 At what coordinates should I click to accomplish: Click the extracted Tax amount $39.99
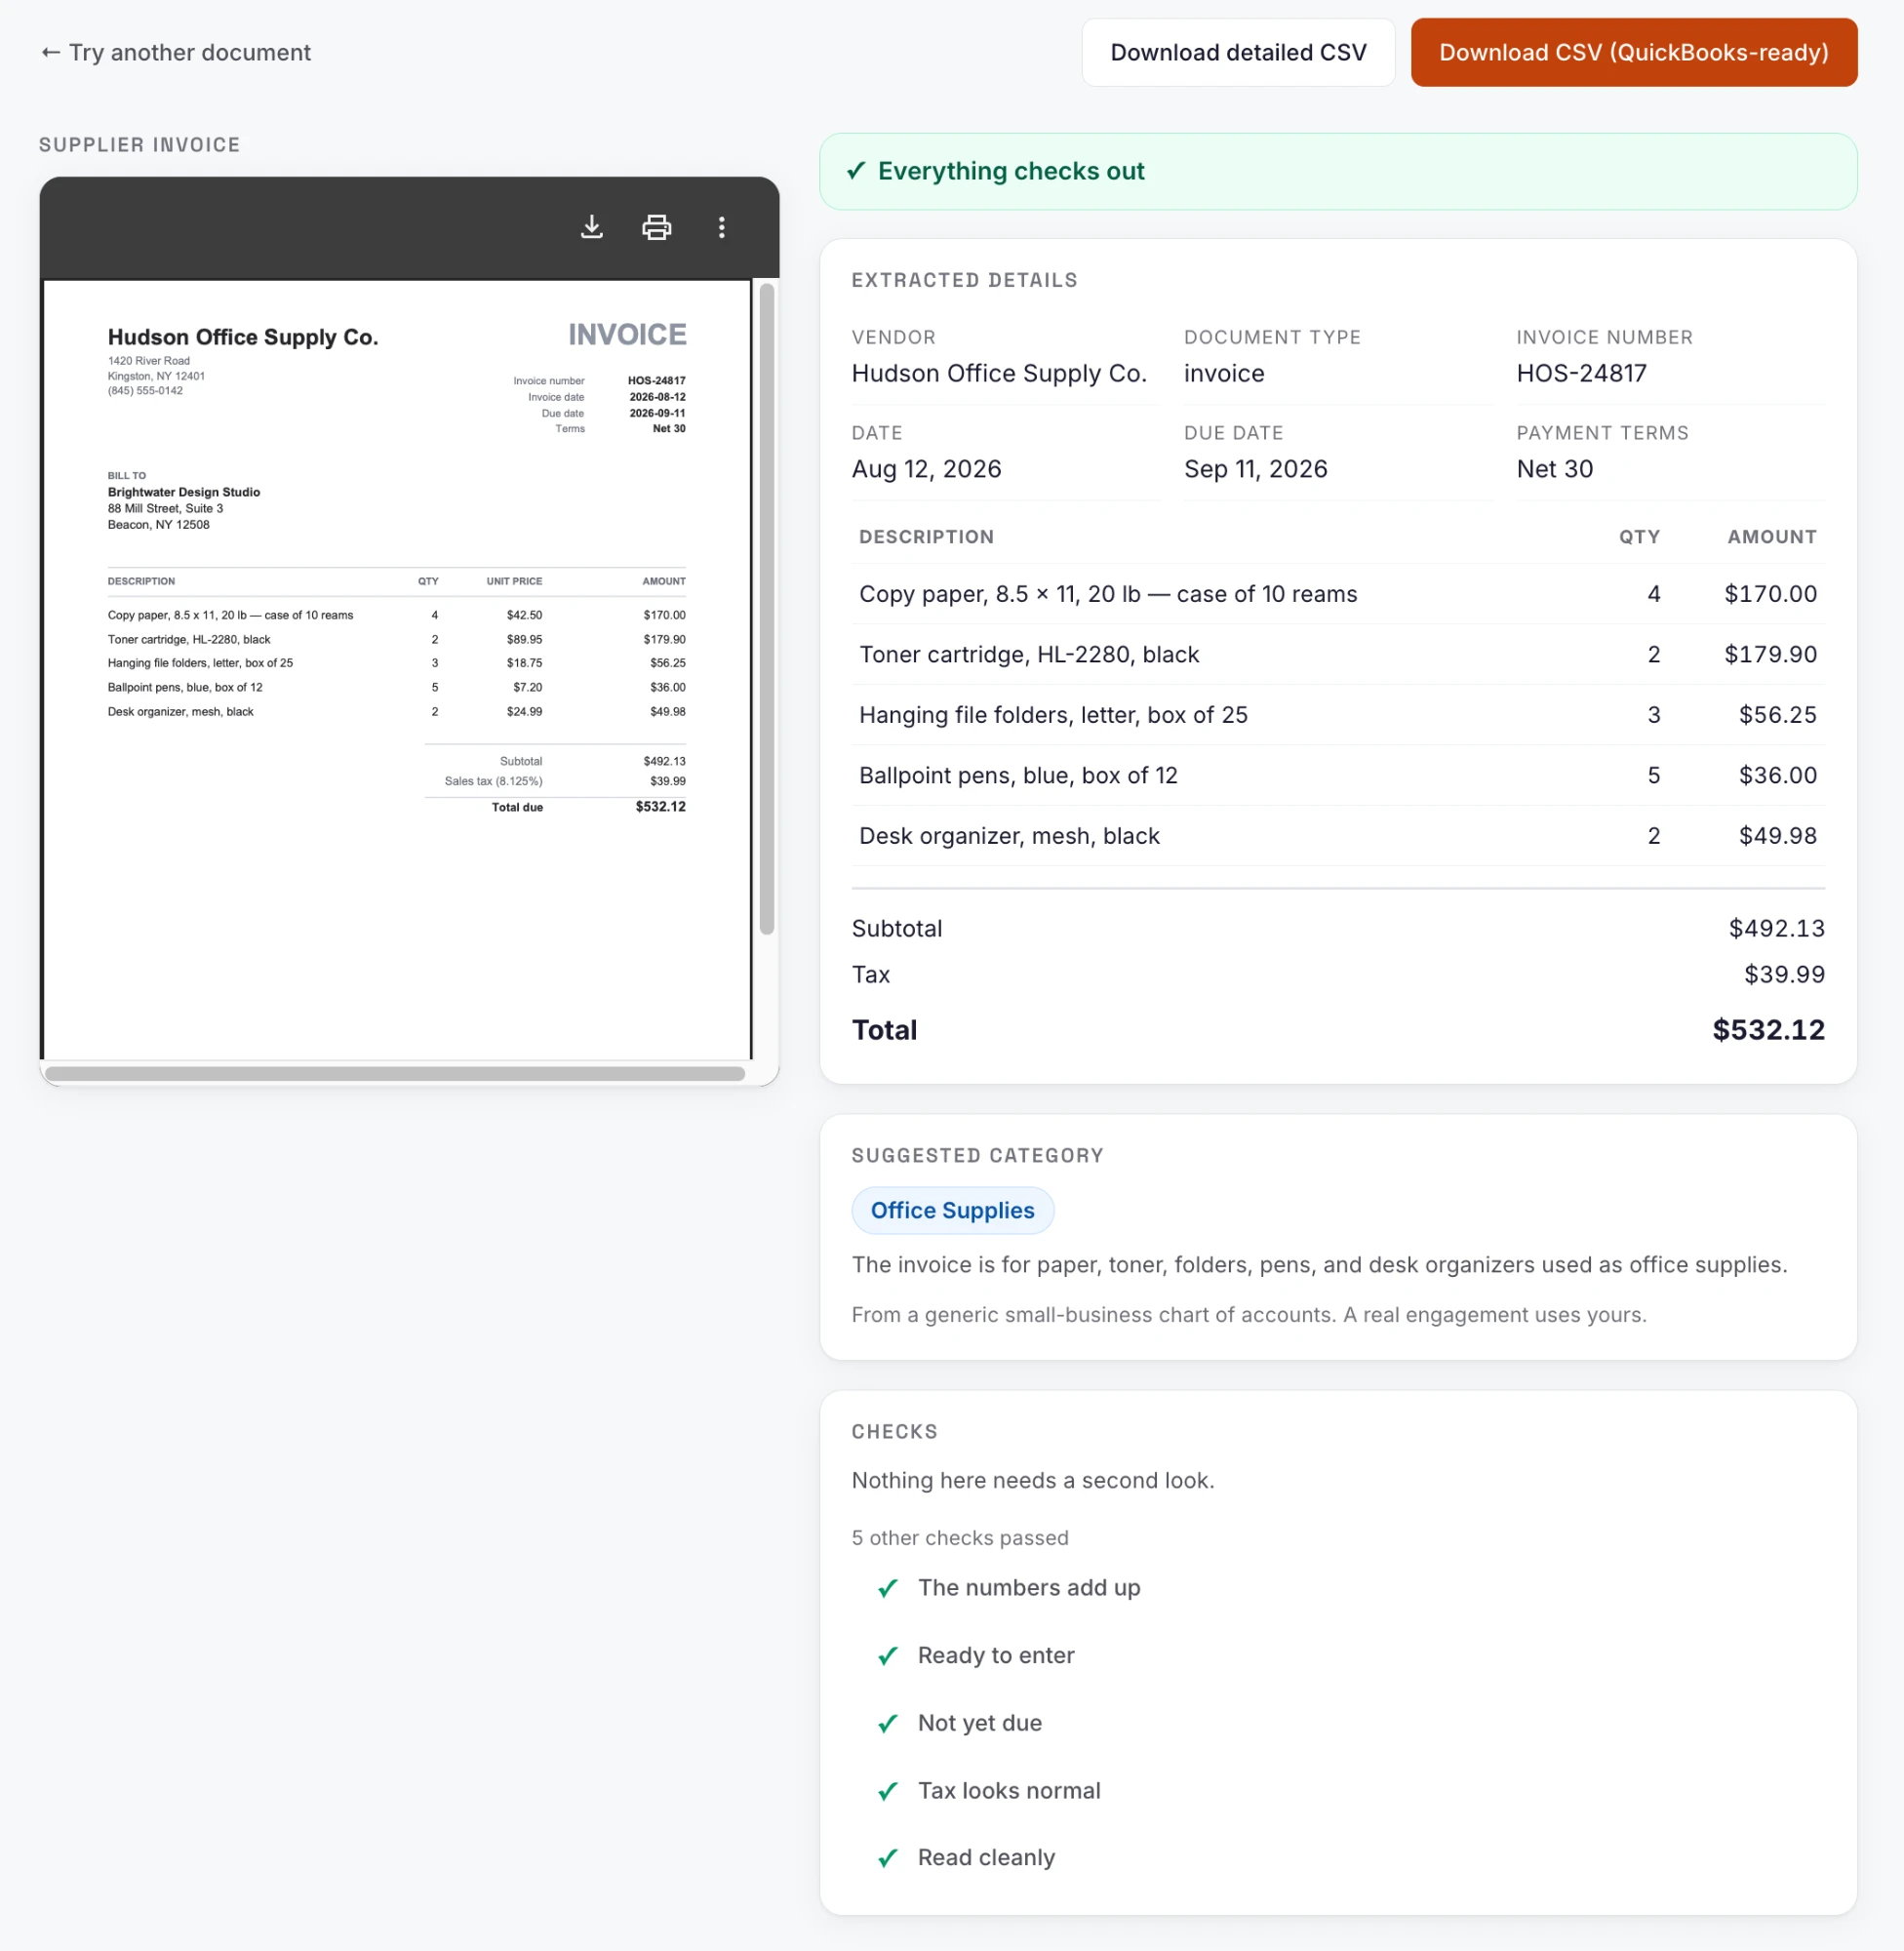click(1784, 975)
